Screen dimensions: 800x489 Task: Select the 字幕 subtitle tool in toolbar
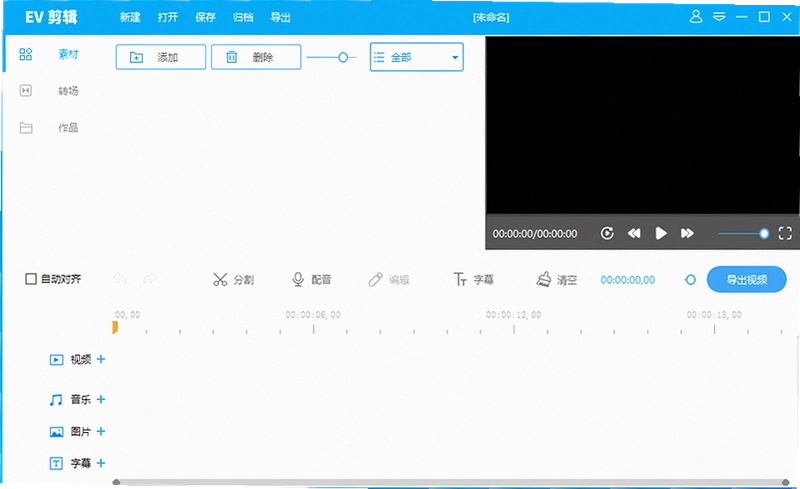coord(473,279)
